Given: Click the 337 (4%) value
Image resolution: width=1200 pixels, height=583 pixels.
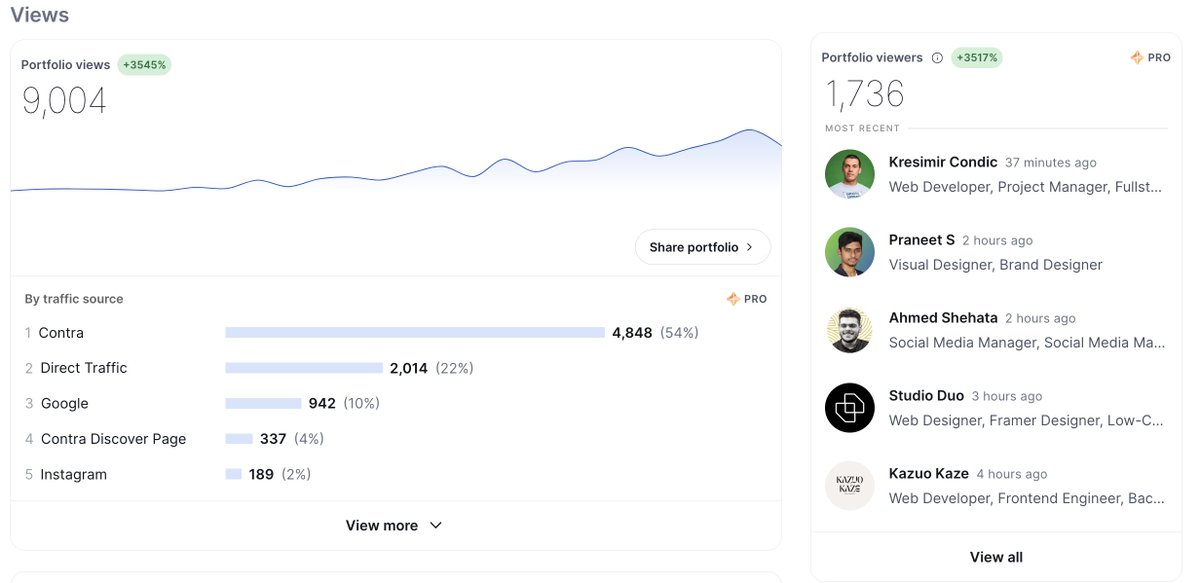Looking at the screenshot, I should click(x=292, y=439).
